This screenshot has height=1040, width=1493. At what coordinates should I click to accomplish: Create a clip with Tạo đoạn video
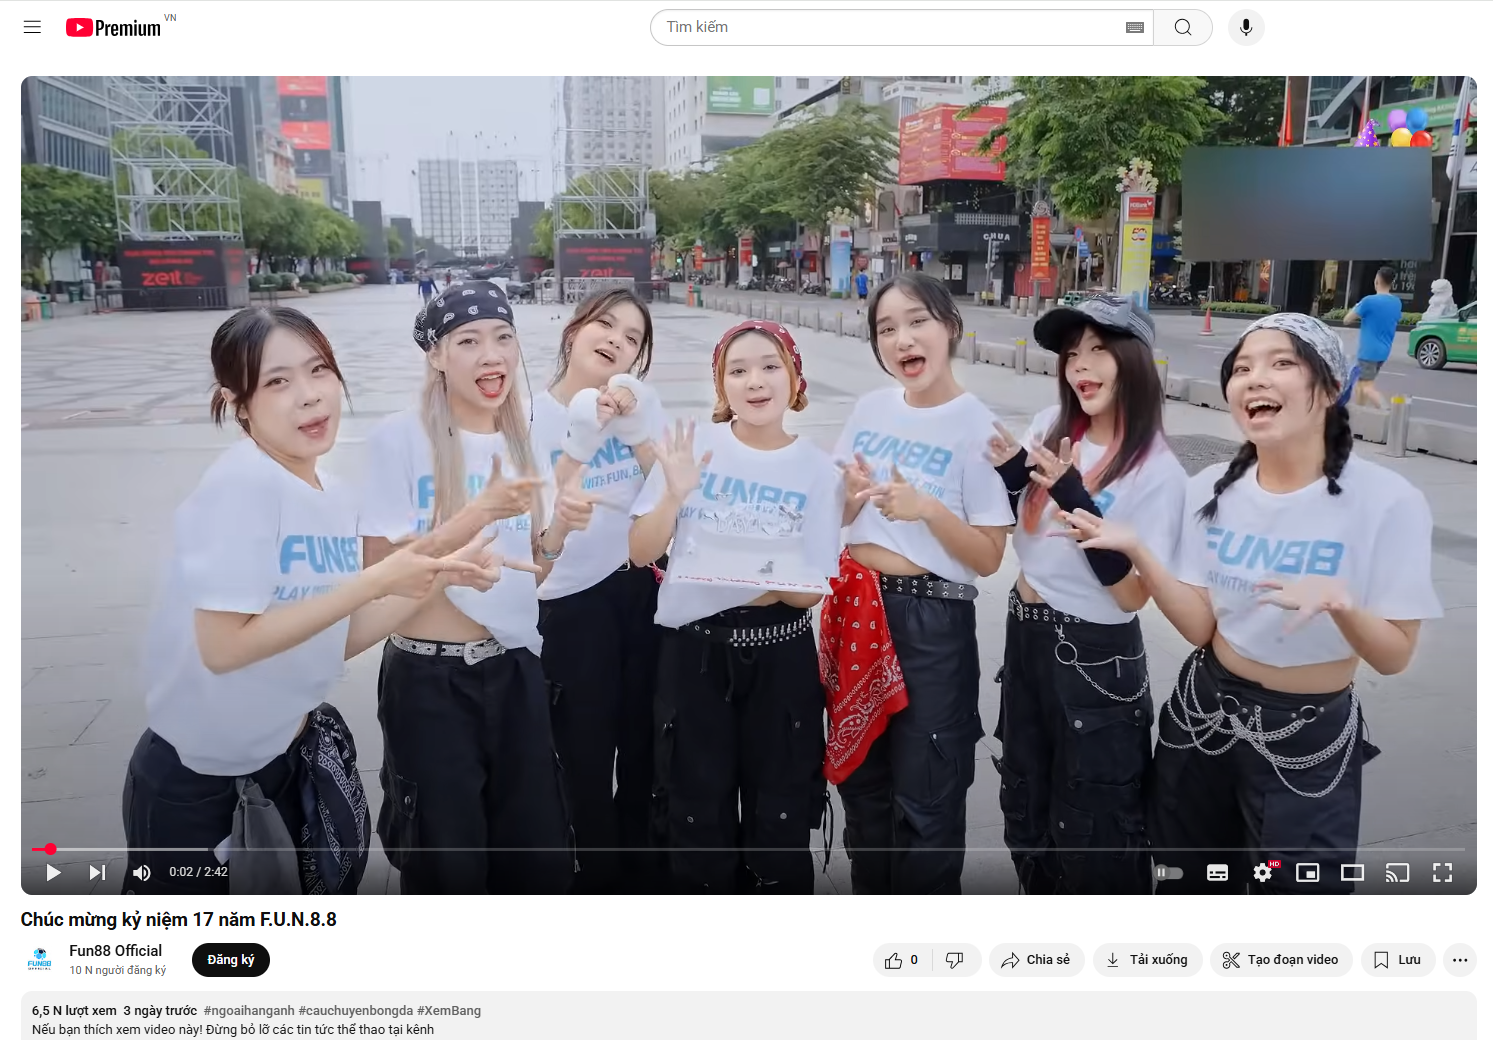[x=1281, y=960]
